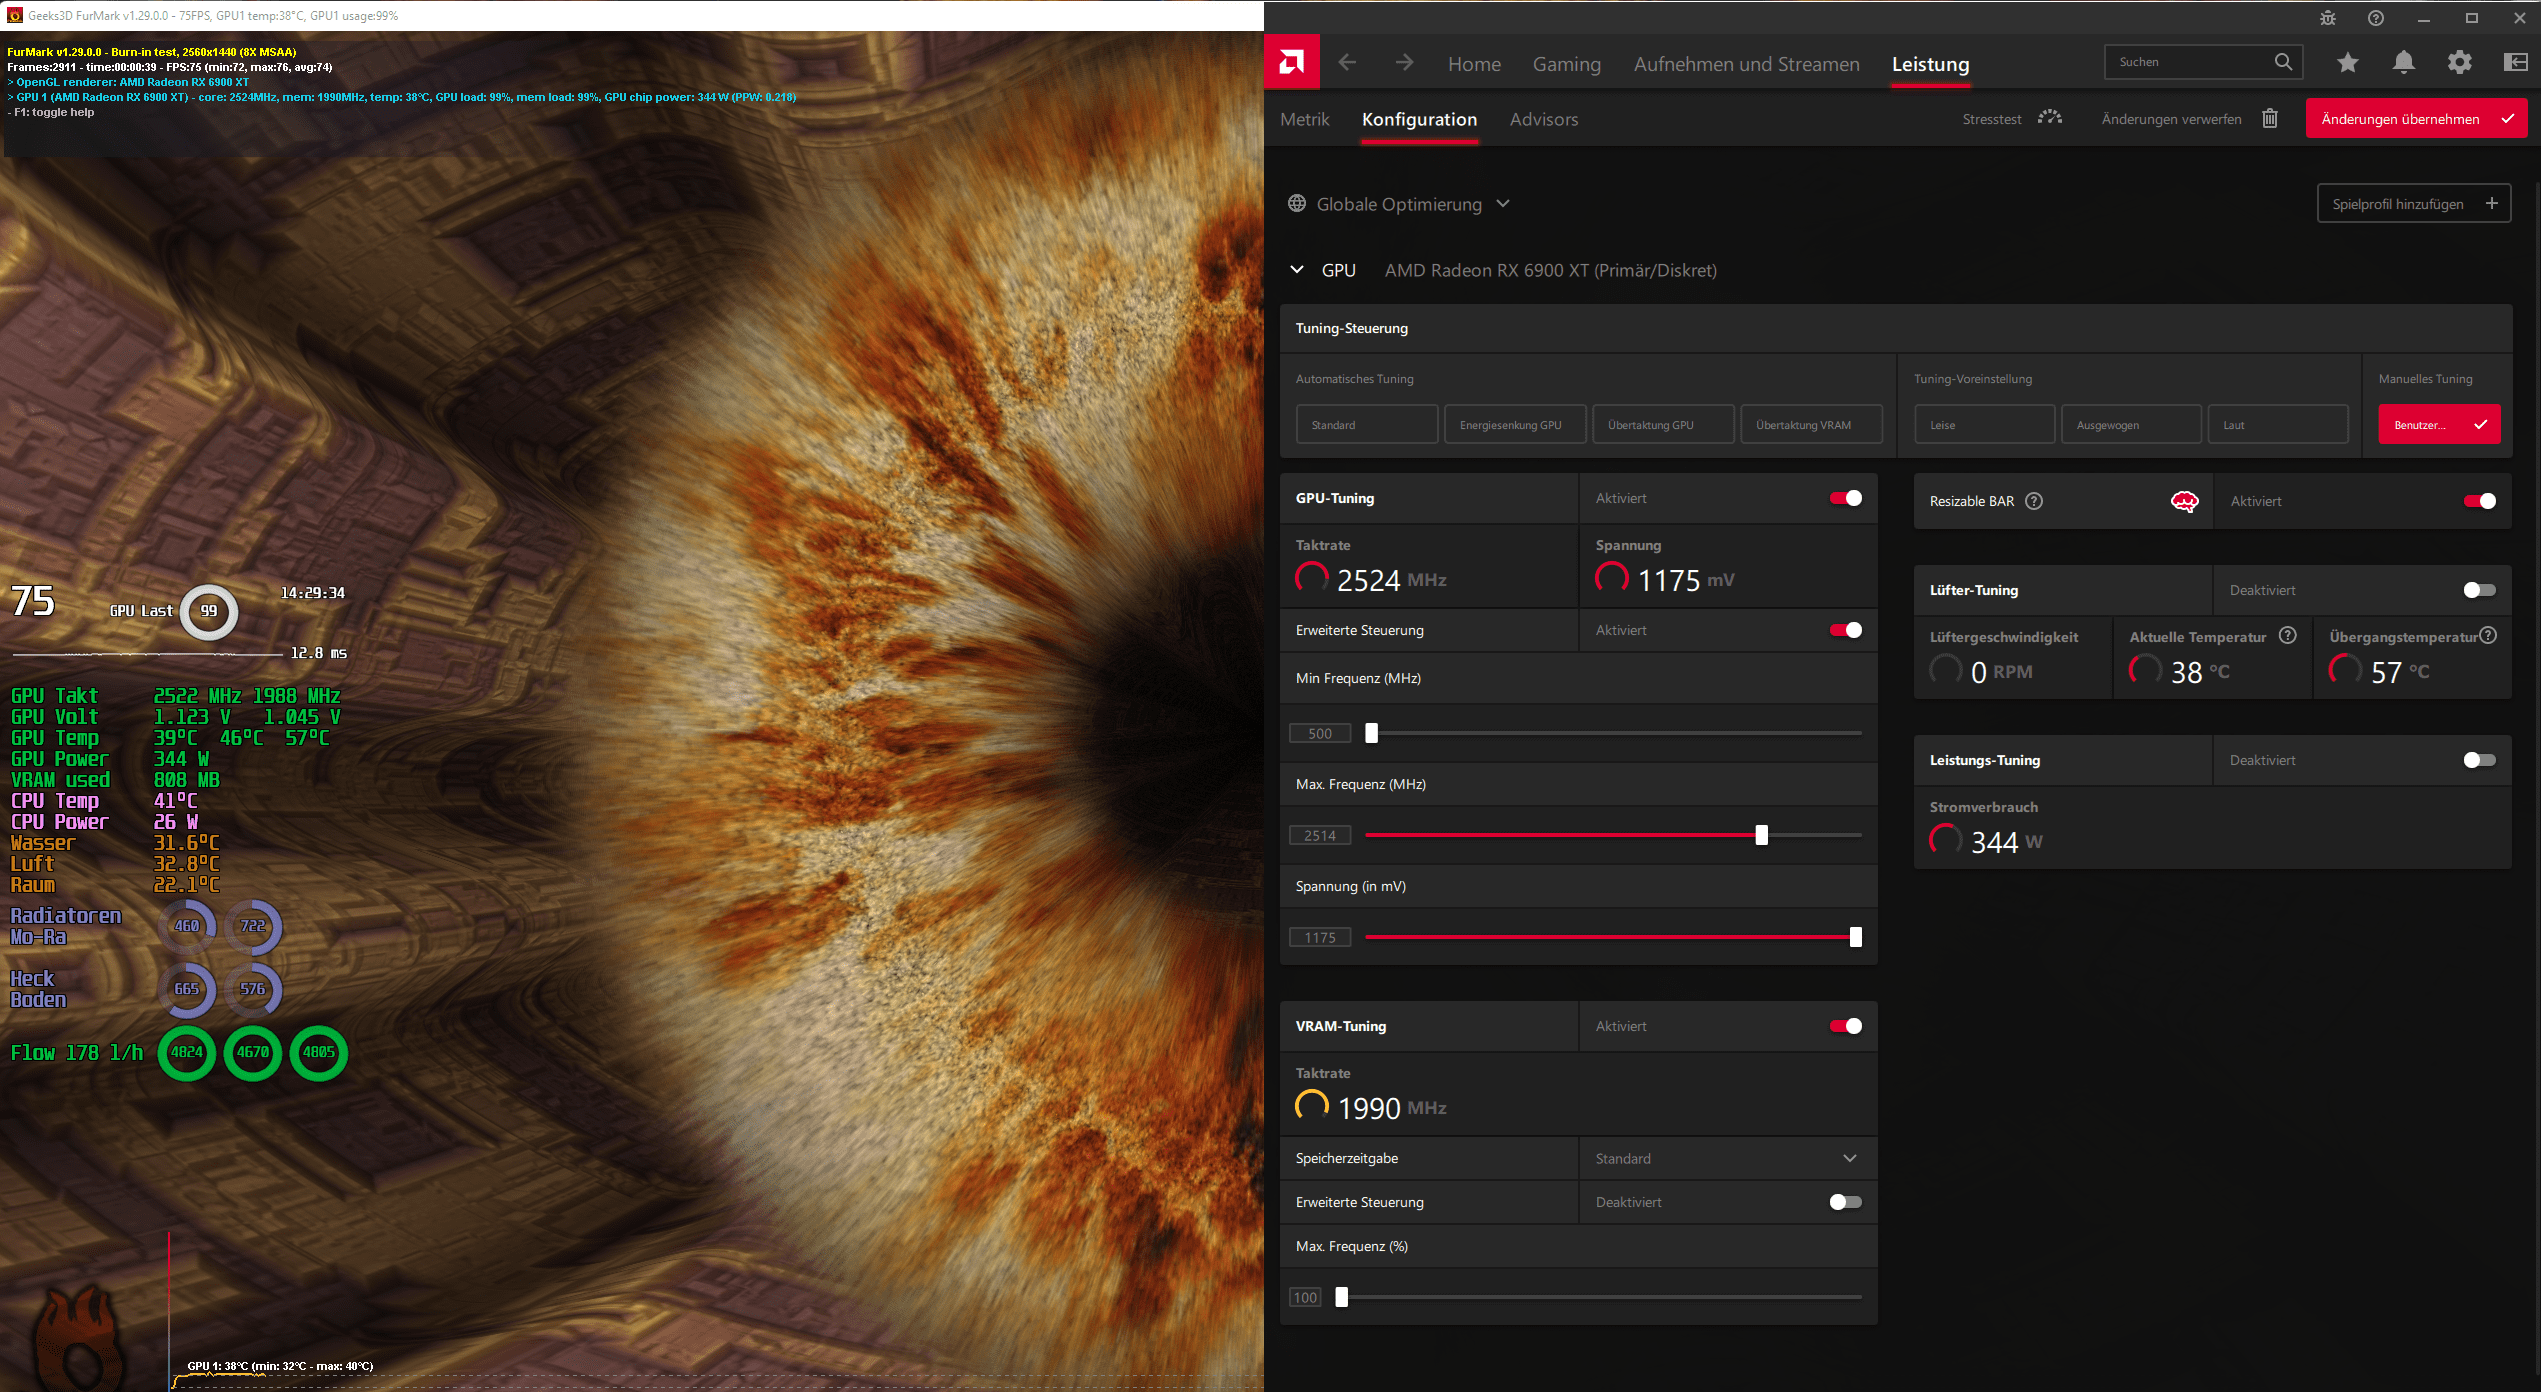Switch to the Metrik subtab
This screenshot has height=1392, width=2541.
point(1304,119)
